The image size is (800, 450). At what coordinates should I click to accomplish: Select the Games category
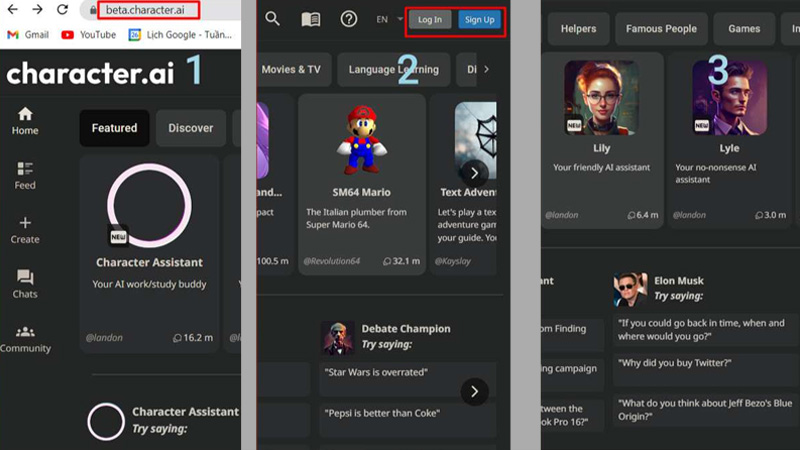(744, 29)
